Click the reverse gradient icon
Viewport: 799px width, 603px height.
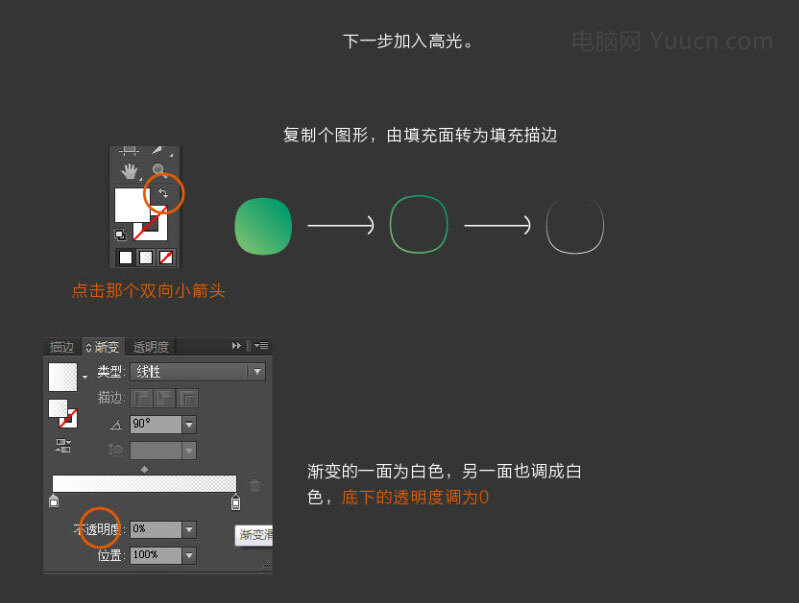pyautogui.click(x=63, y=445)
